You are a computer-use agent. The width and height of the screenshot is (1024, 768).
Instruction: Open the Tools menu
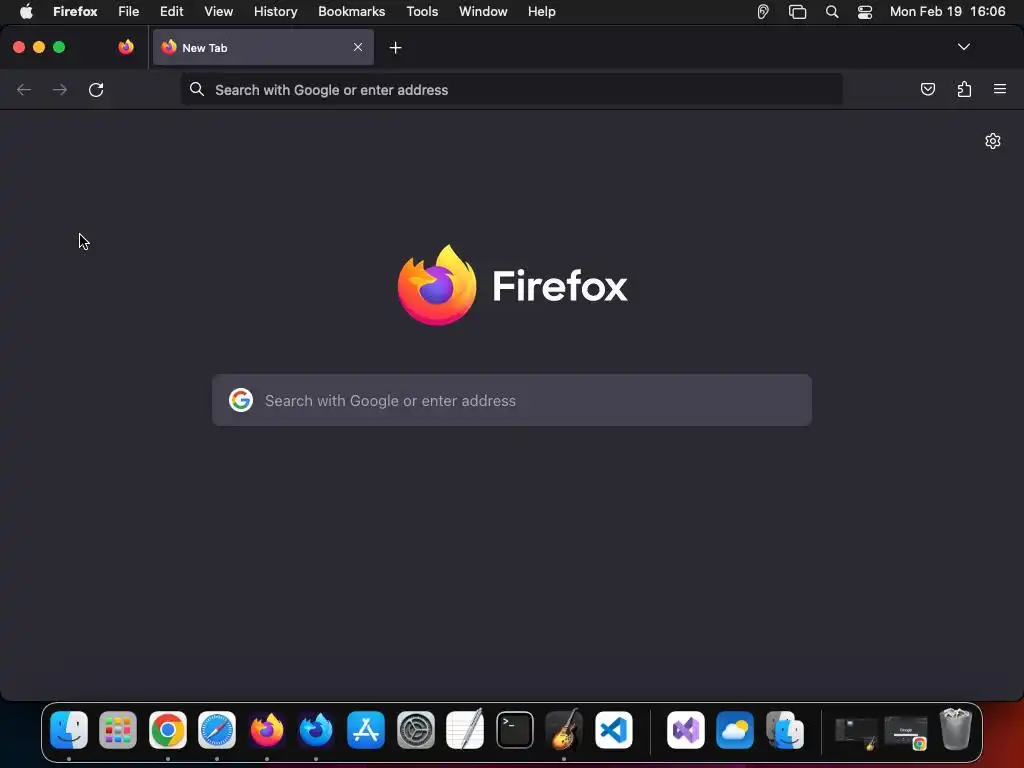(x=423, y=11)
